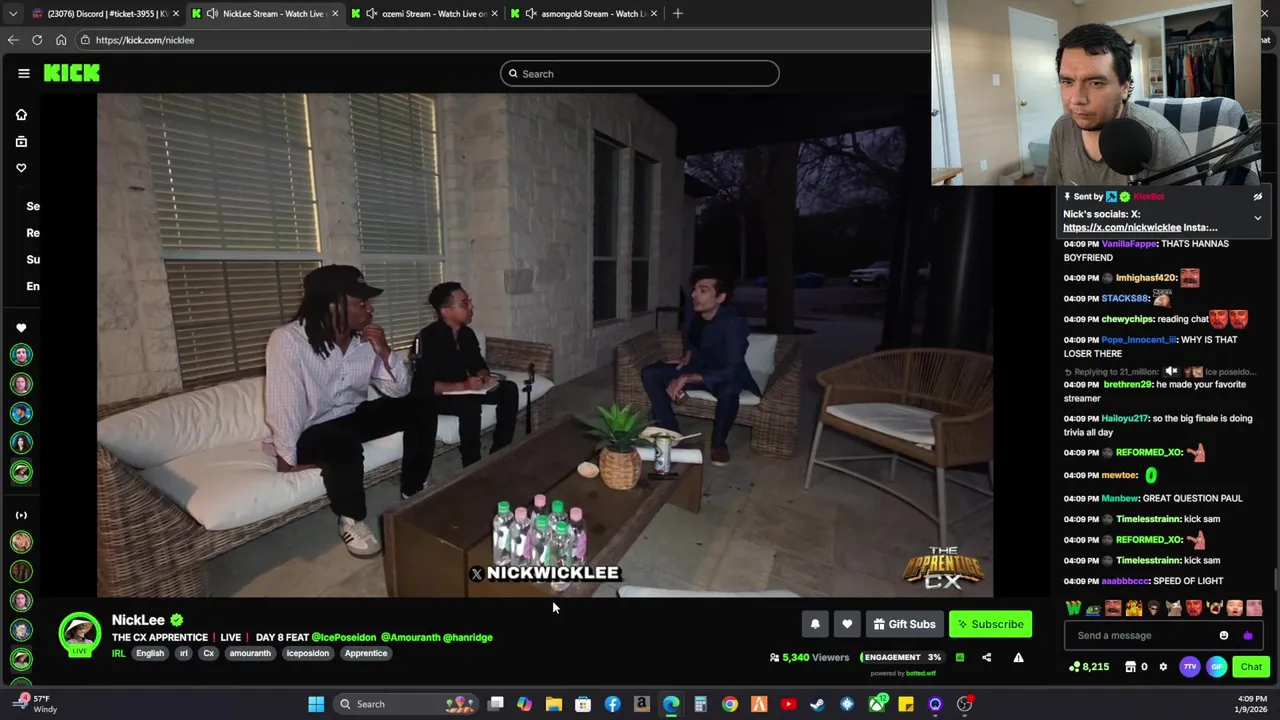
Task: Go to Home in Kick sidebar
Action: [x=21, y=115]
